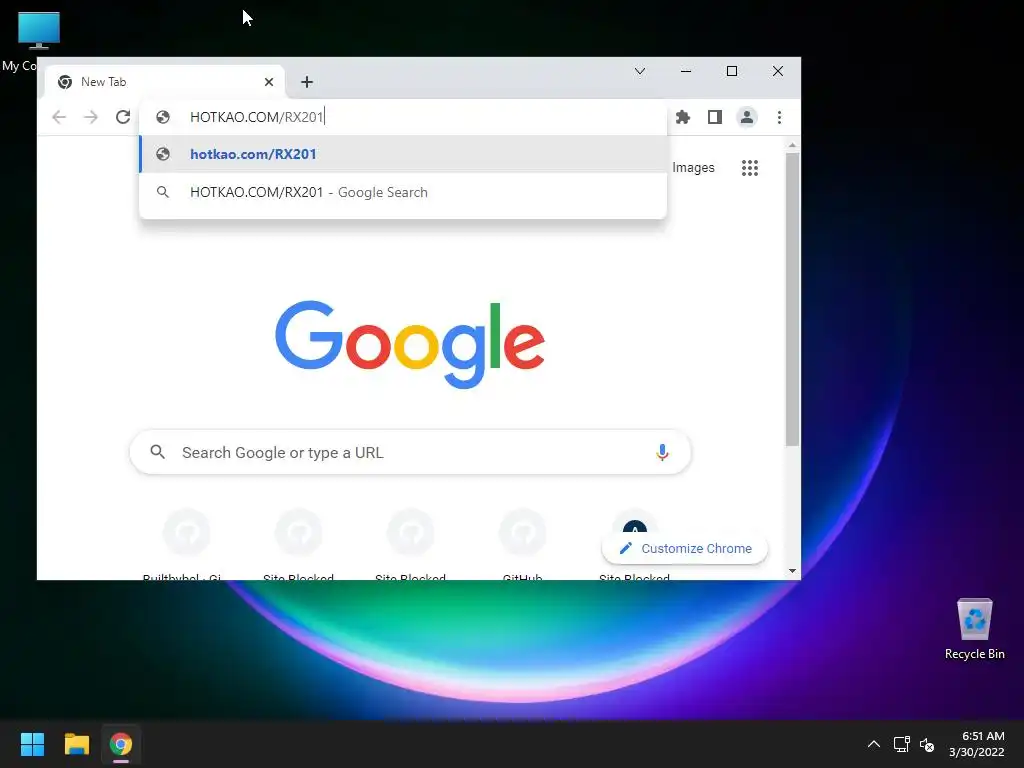Click the page vertical scrollbar thumb

(x=792, y=300)
